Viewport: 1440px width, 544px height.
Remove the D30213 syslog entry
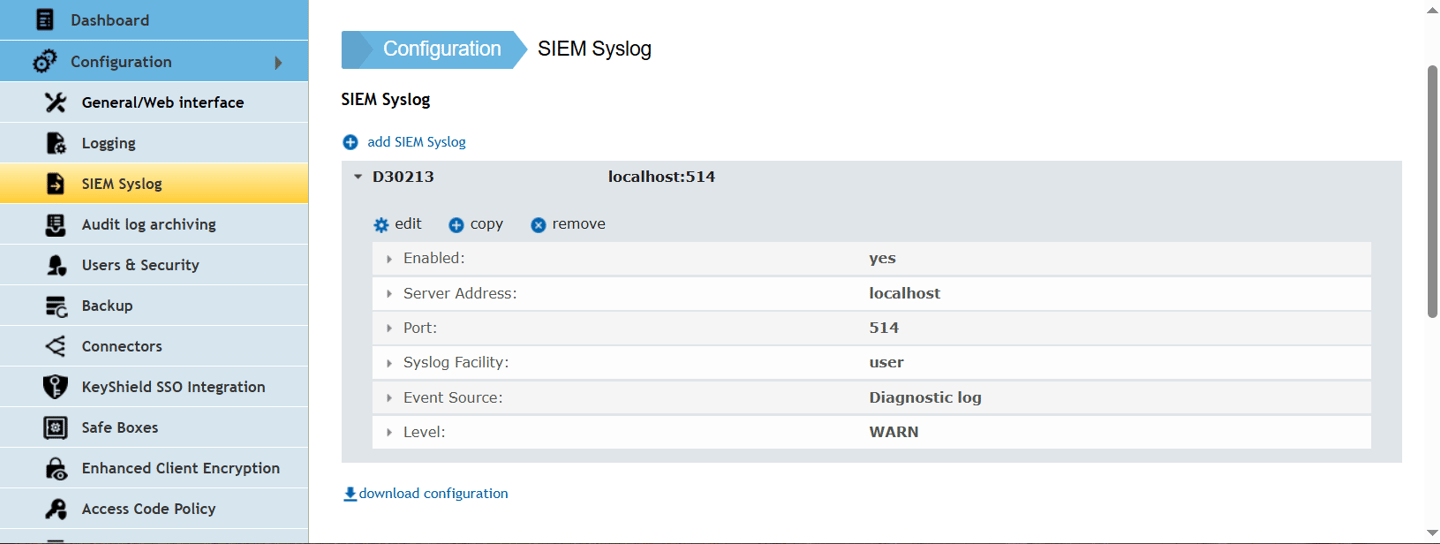tap(568, 224)
